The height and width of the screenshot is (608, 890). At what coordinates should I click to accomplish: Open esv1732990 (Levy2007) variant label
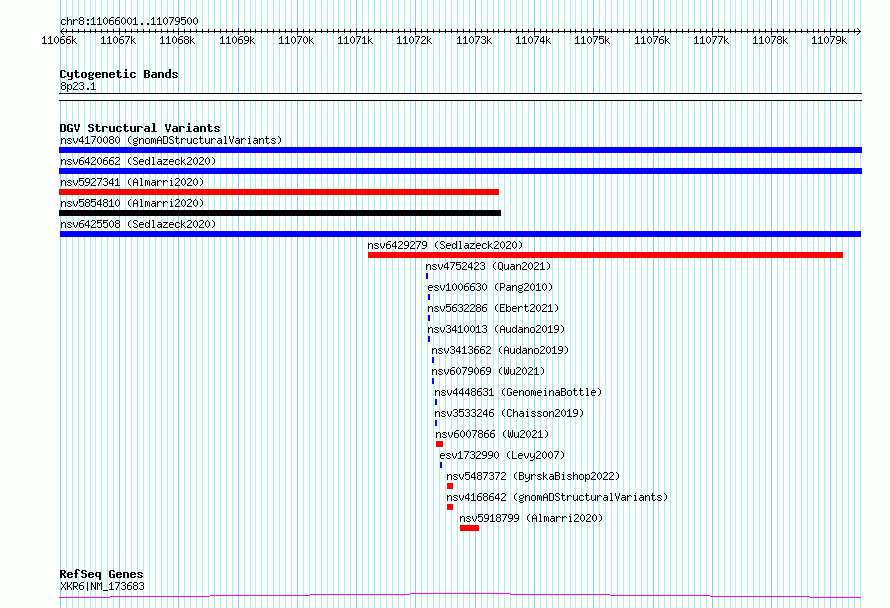coord(502,455)
